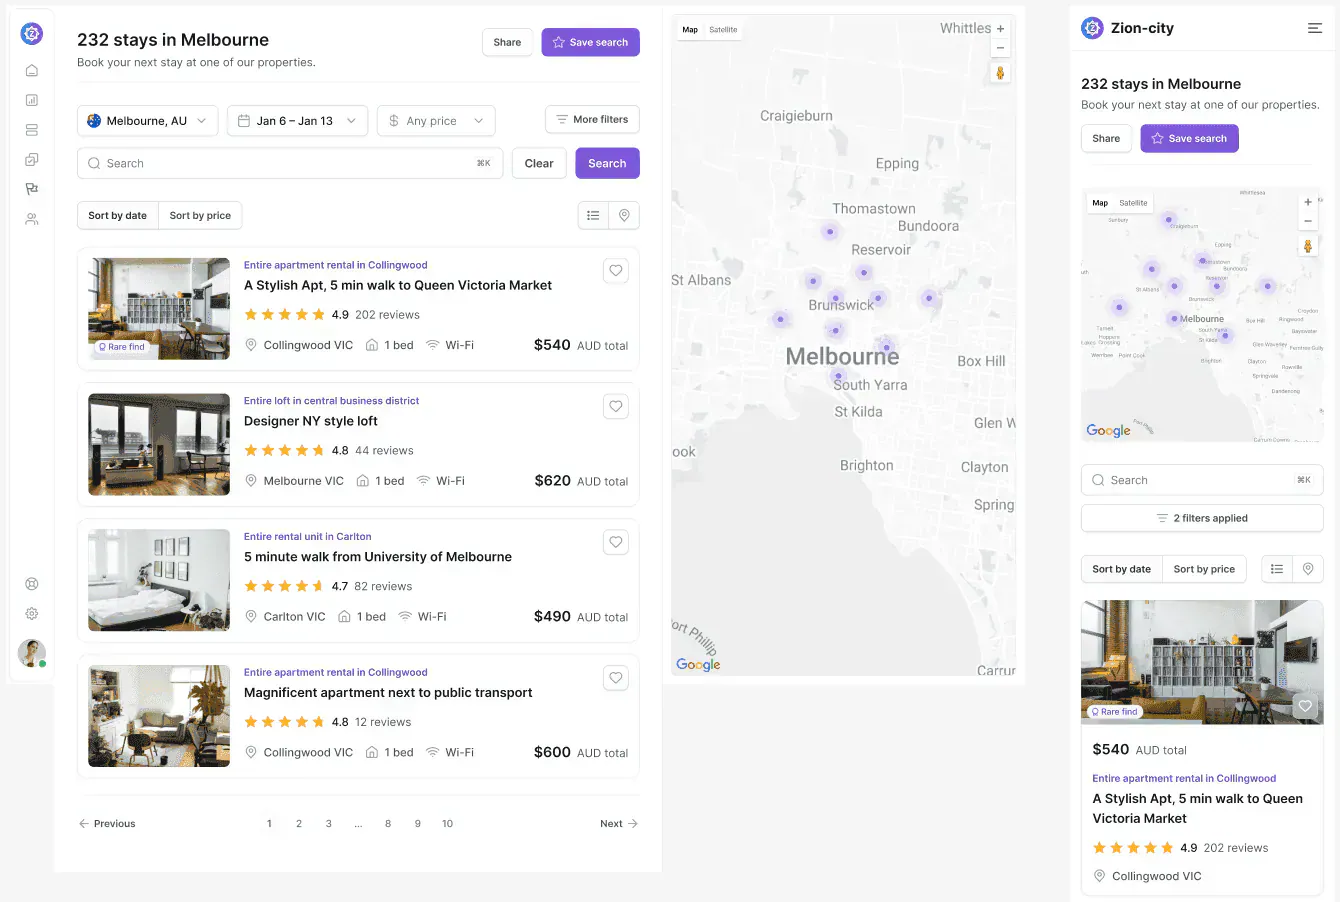This screenshot has width=1340, height=902.
Task: Open Jan 6 – Jan 13 date dropdown
Action: (x=297, y=121)
